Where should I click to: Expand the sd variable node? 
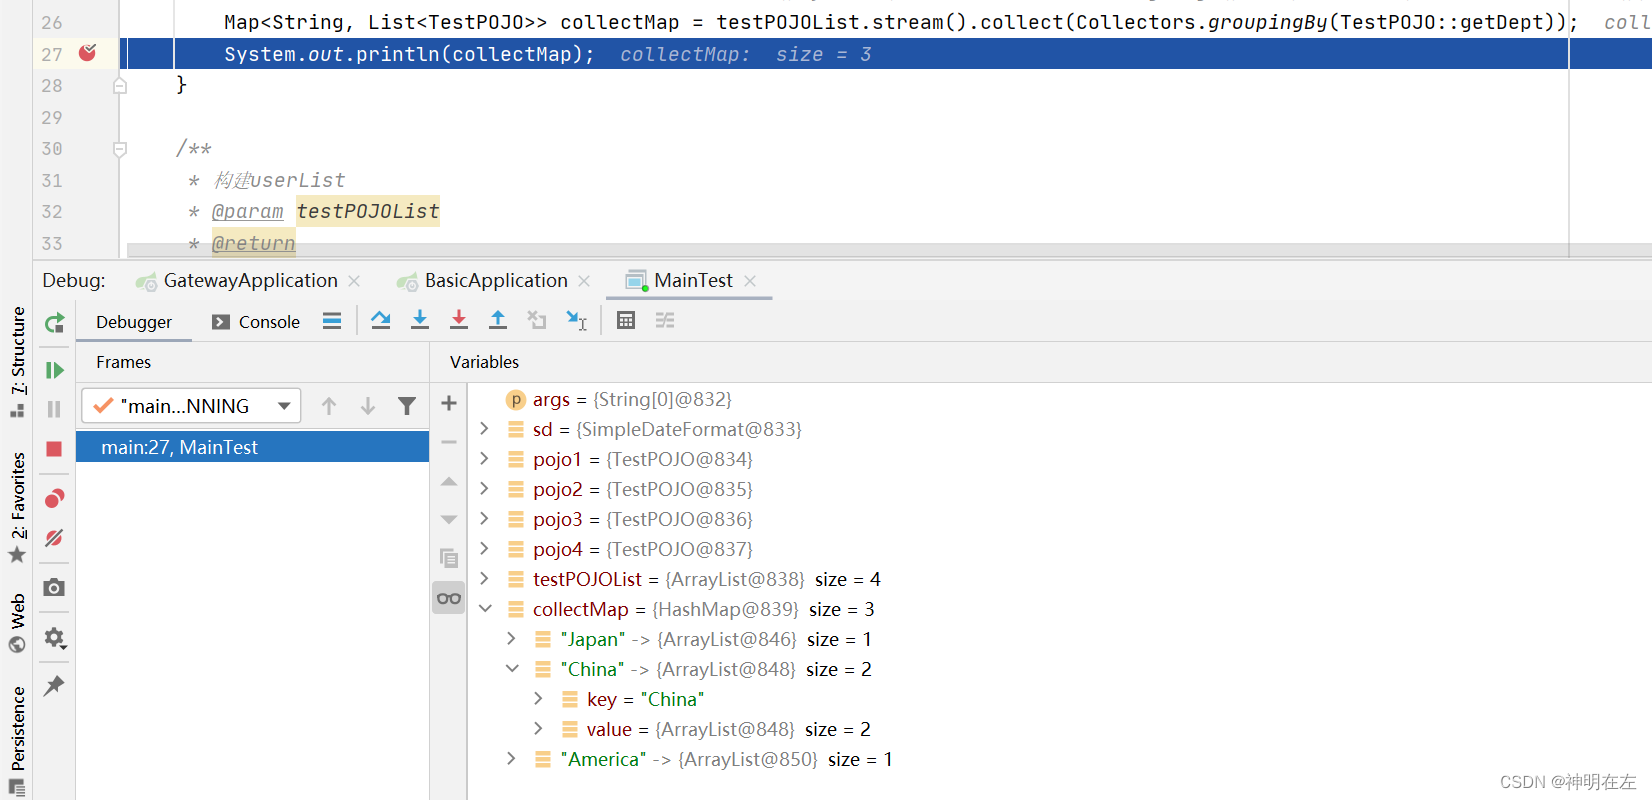pyautogui.click(x=484, y=429)
